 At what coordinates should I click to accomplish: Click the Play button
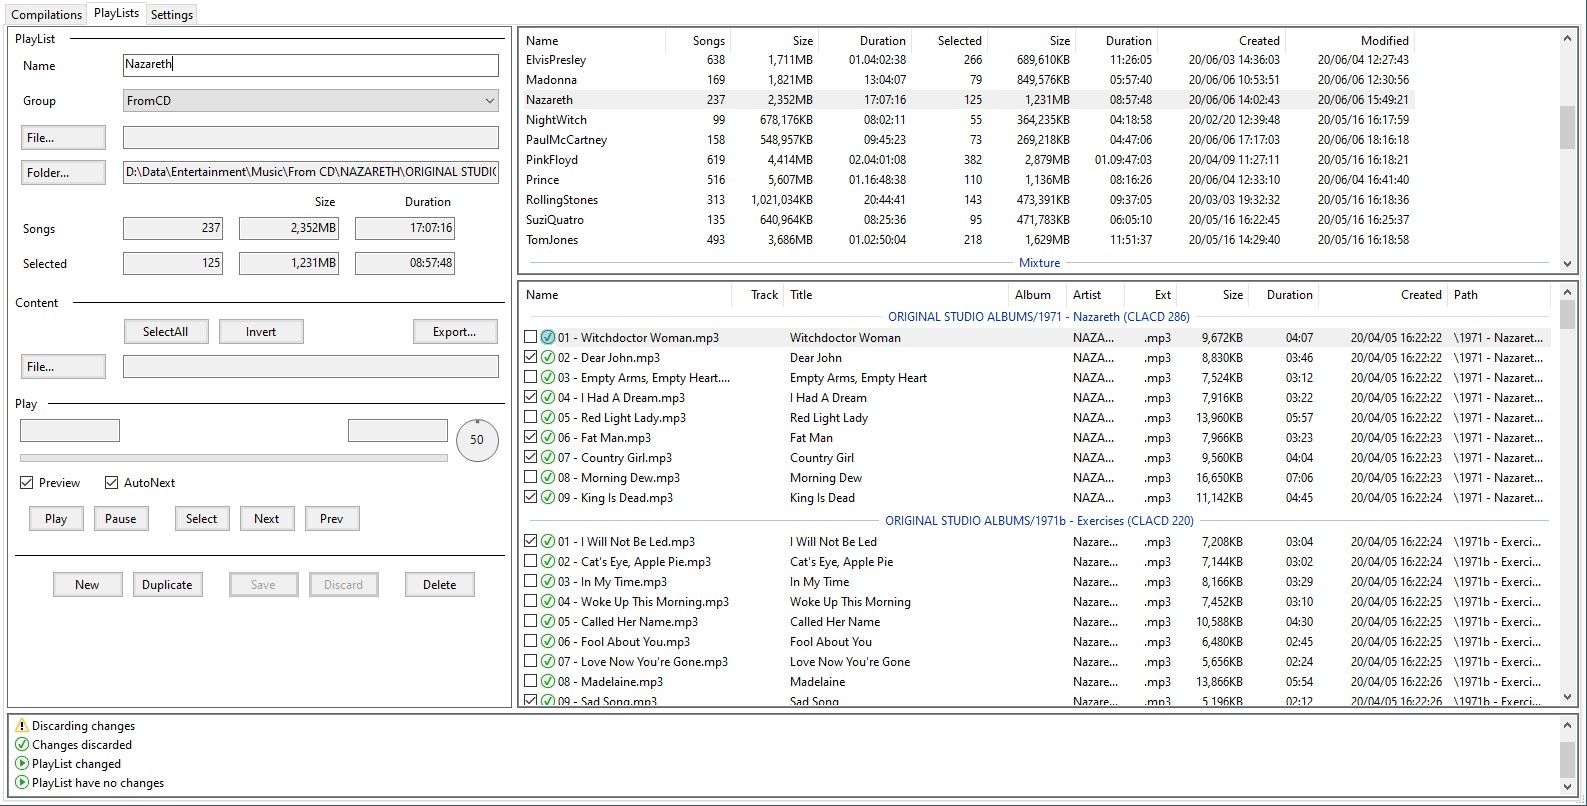(56, 519)
